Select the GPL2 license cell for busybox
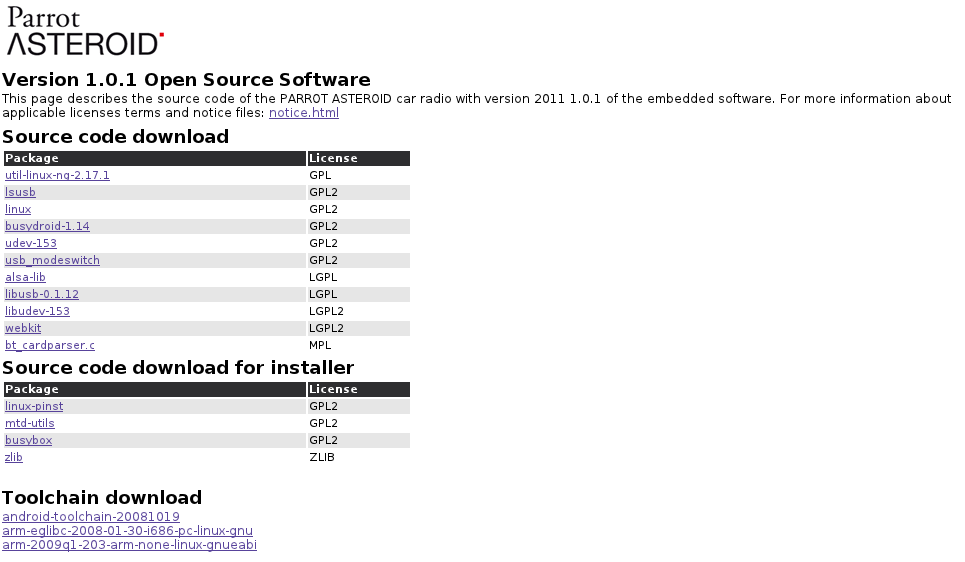The height and width of the screenshot is (562, 965). (359, 440)
